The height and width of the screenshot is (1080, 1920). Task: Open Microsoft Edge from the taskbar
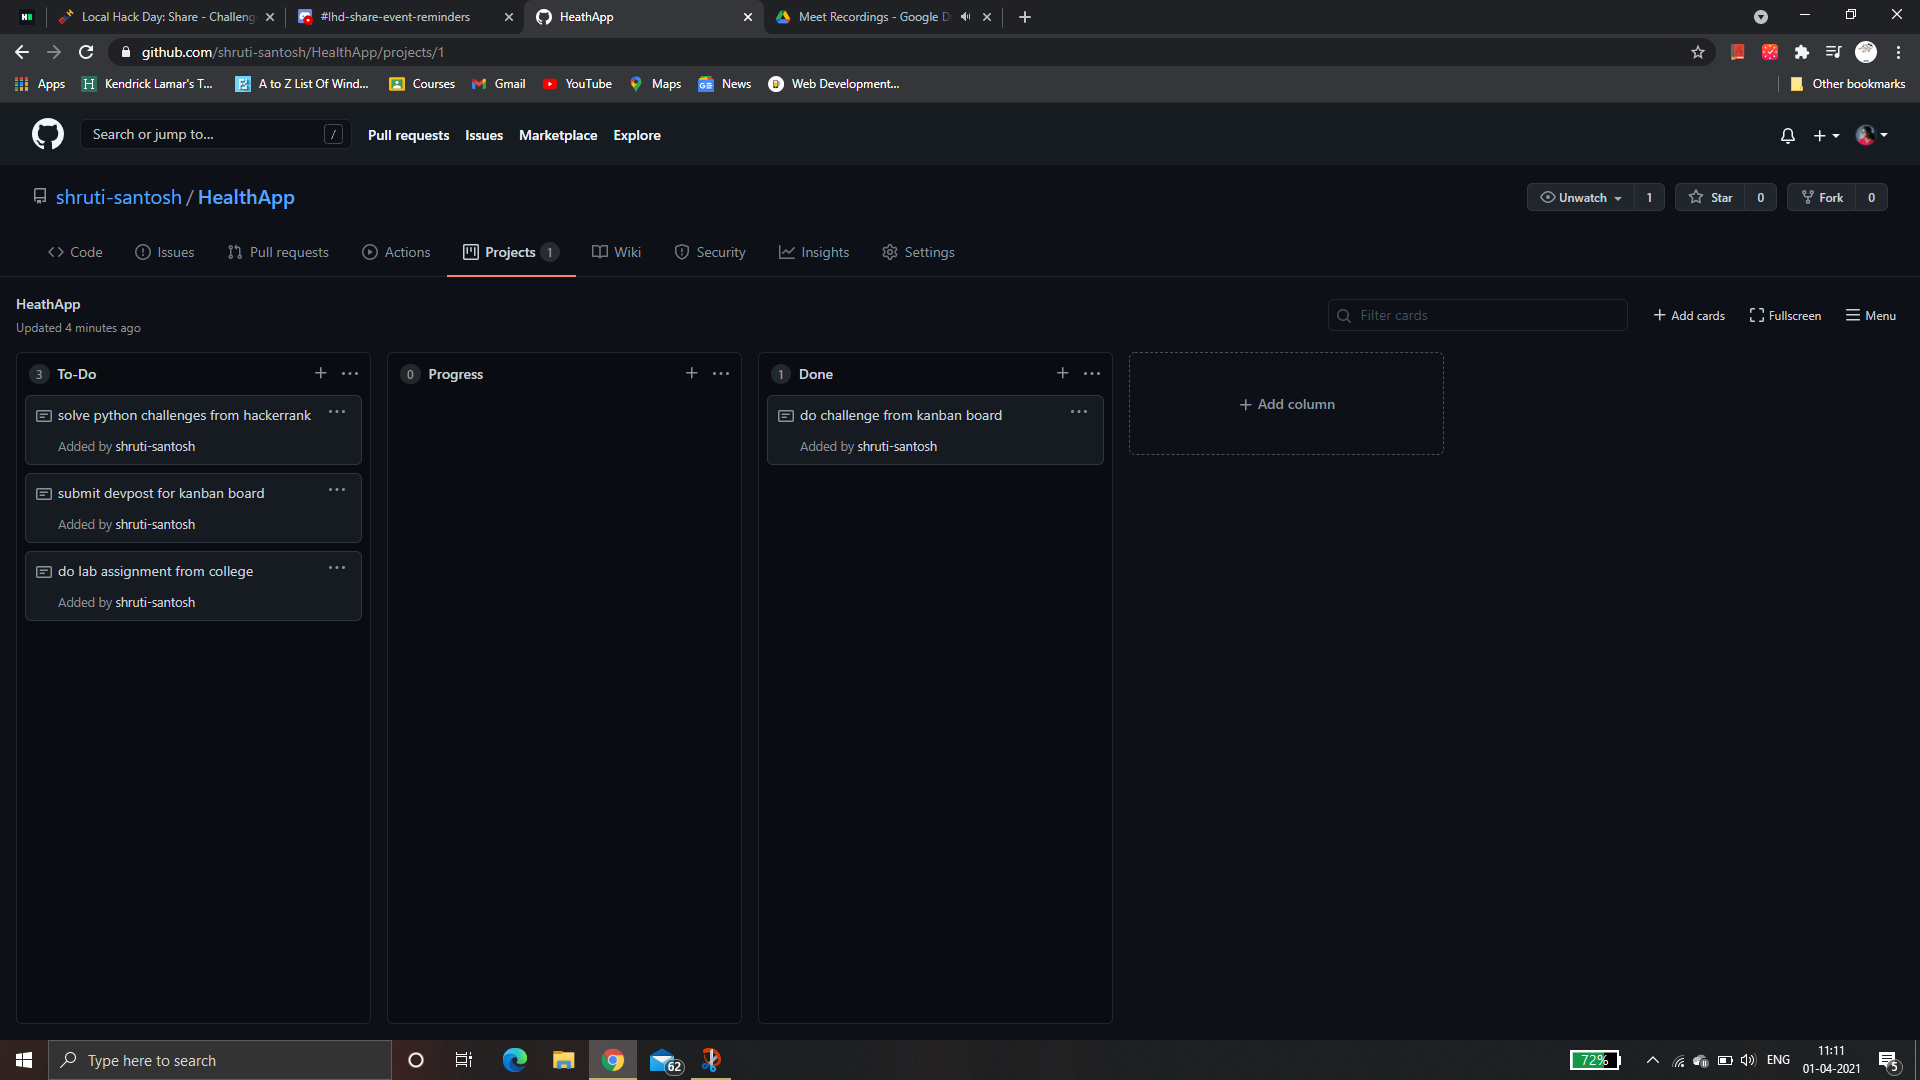pos(514,1060)
